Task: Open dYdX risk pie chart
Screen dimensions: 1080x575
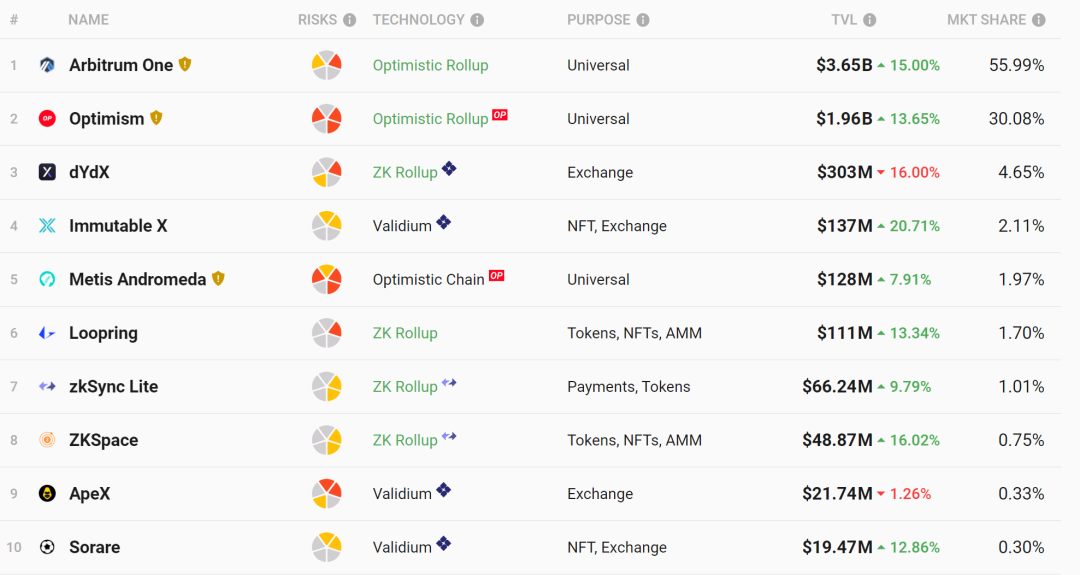Action: click(326, 172)
